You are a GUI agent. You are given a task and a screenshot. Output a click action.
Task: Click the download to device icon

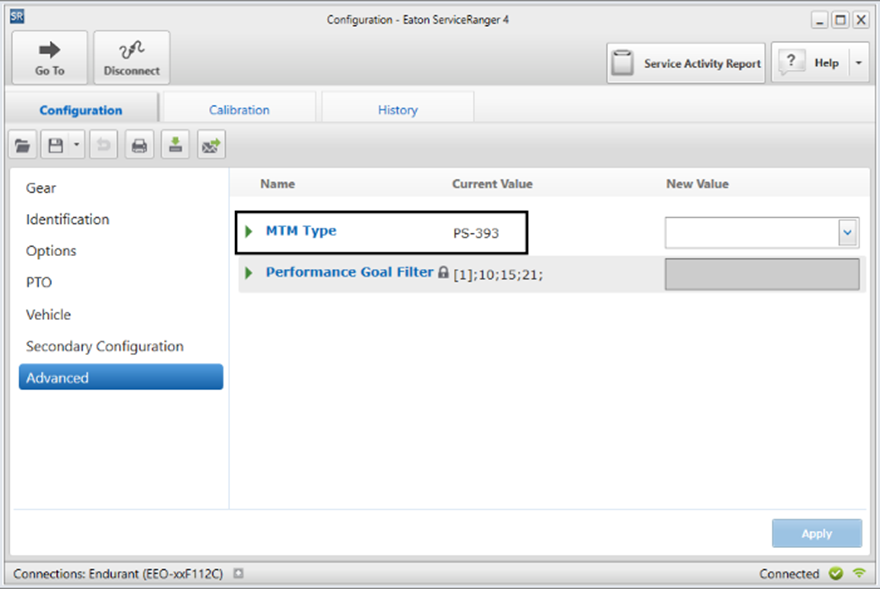(x=175, y=146)
